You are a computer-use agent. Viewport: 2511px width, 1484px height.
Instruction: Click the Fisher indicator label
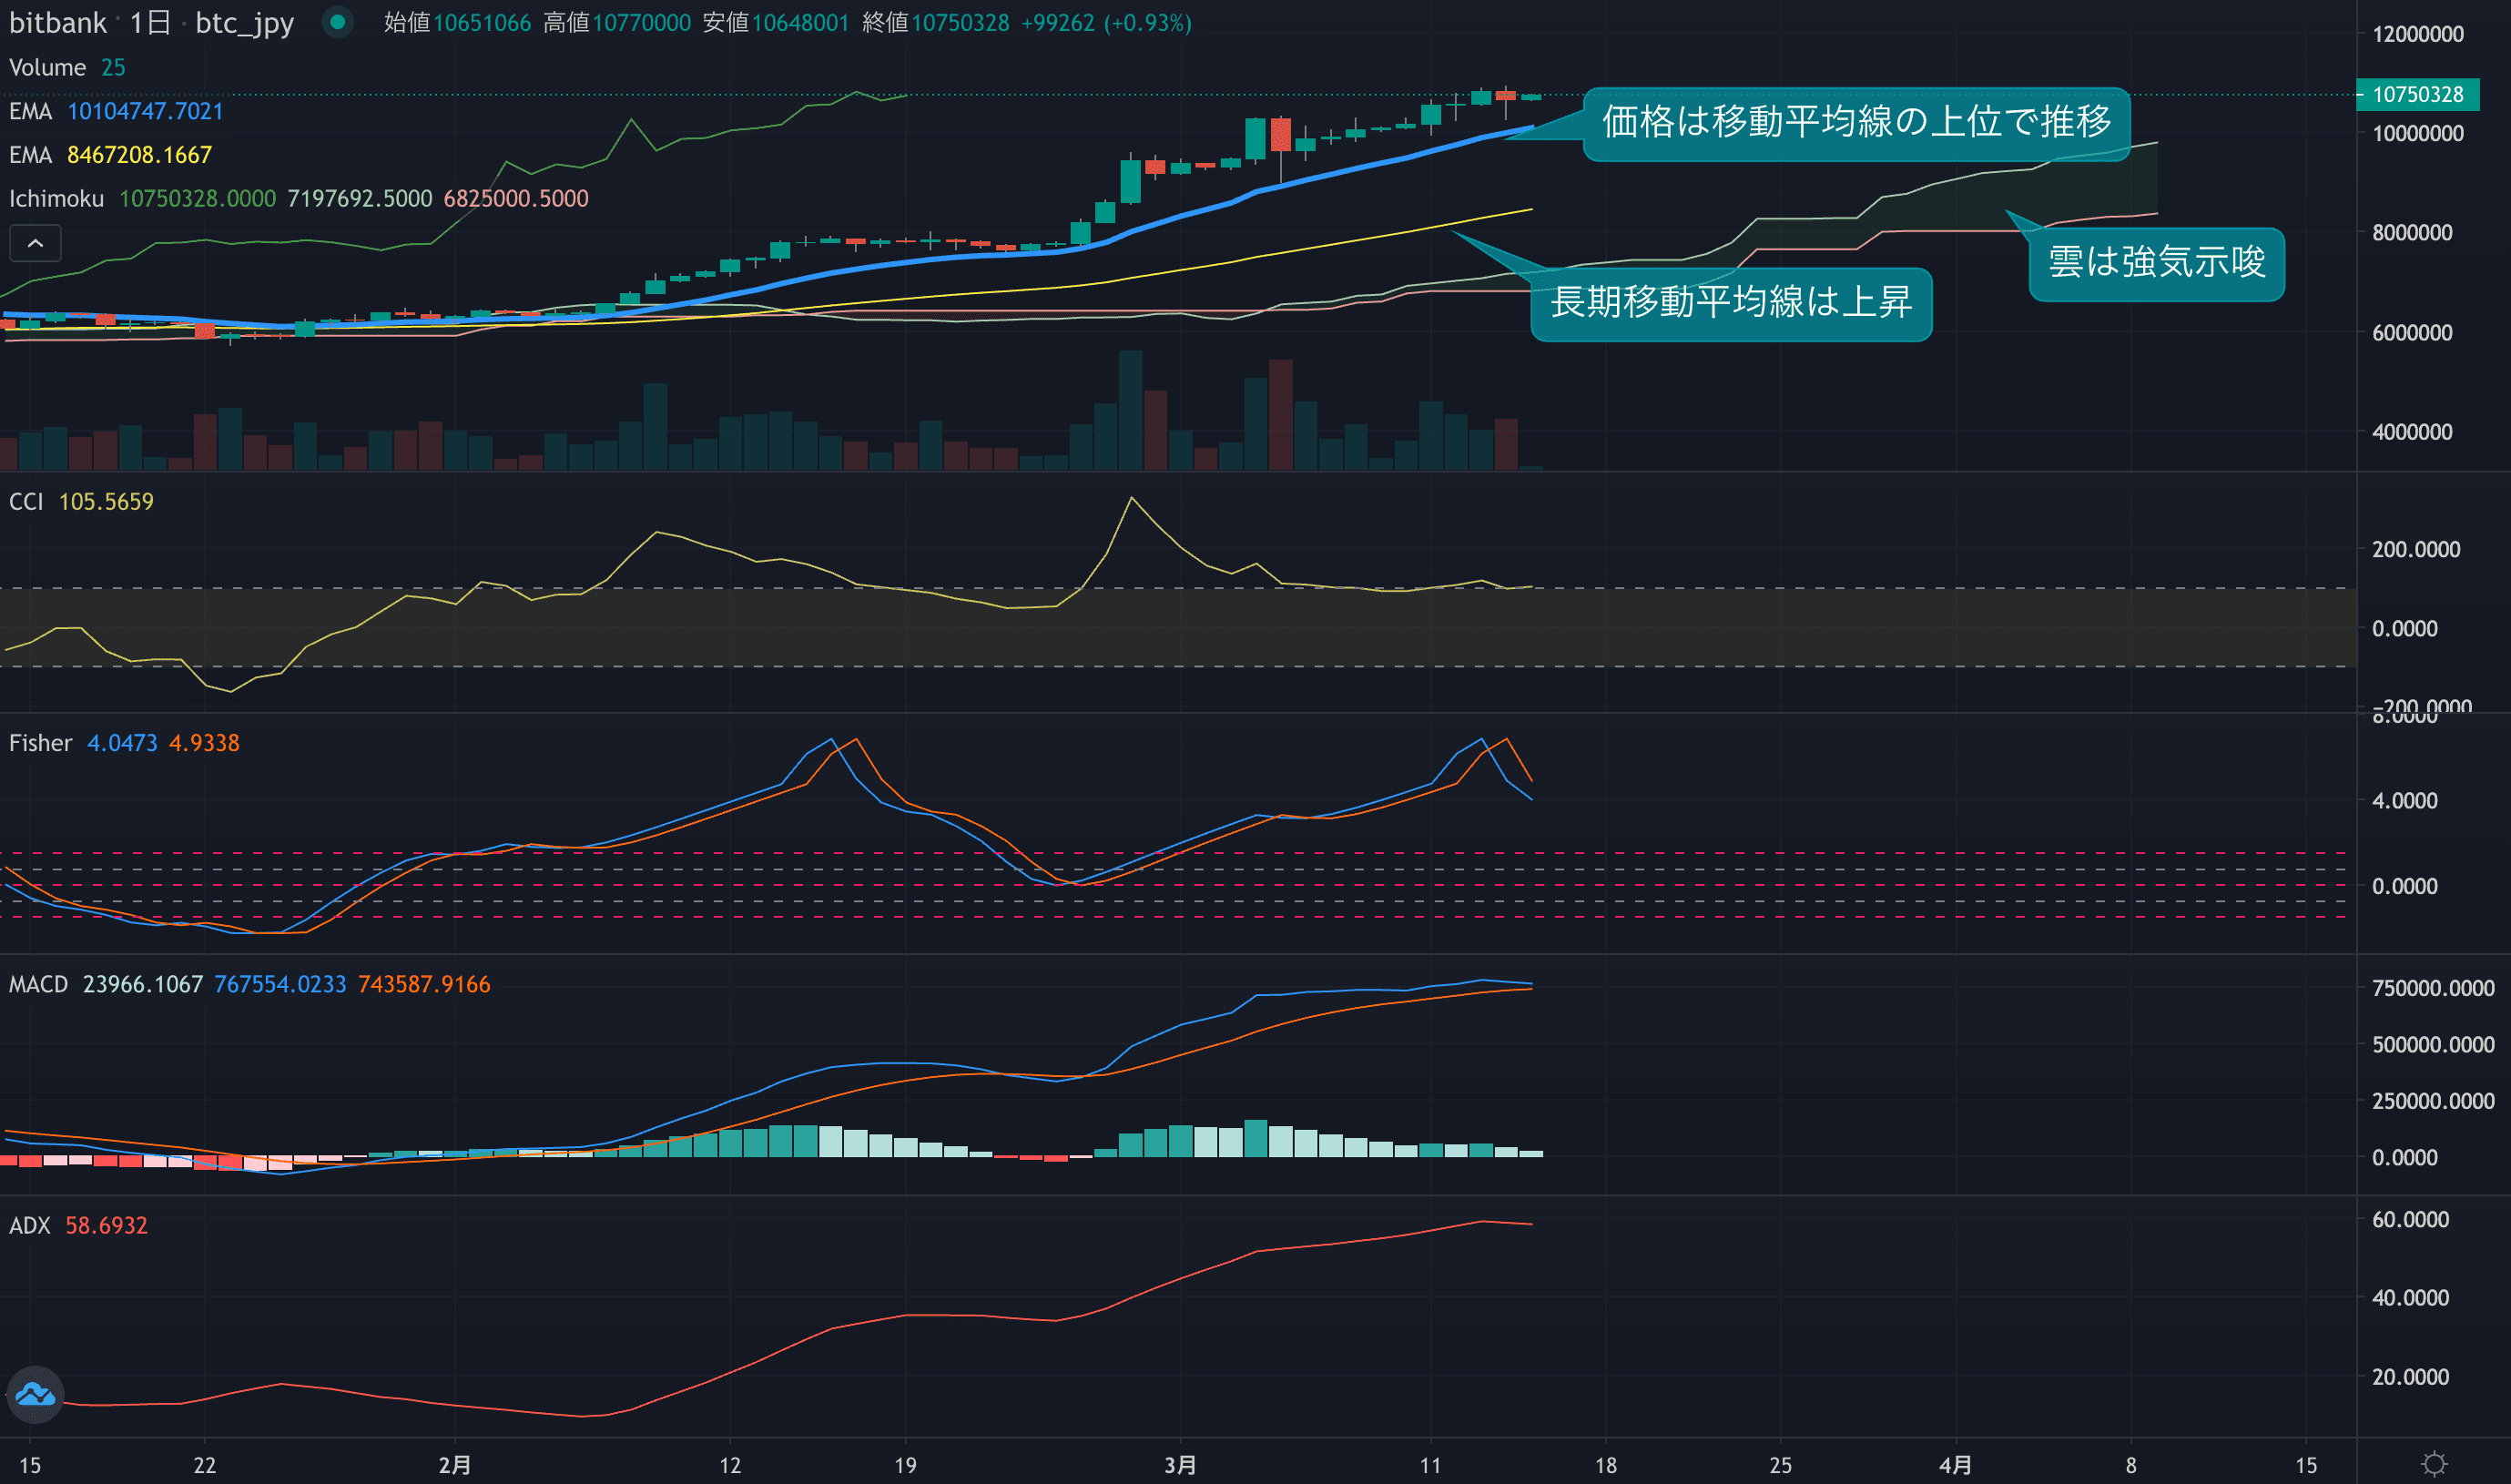[40, 743]
